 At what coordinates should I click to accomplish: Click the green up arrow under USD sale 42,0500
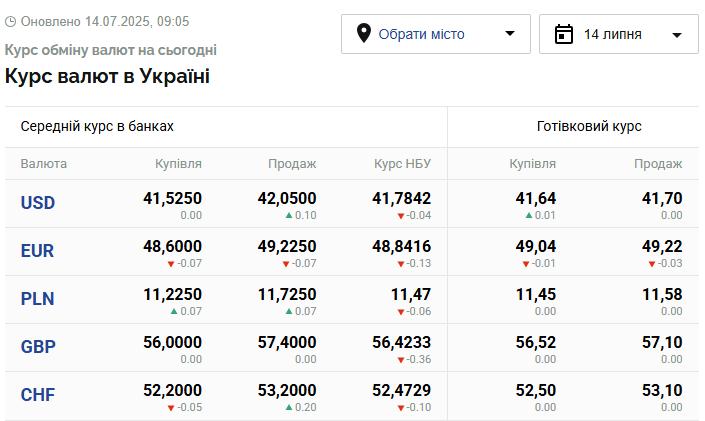pos(289,215)
